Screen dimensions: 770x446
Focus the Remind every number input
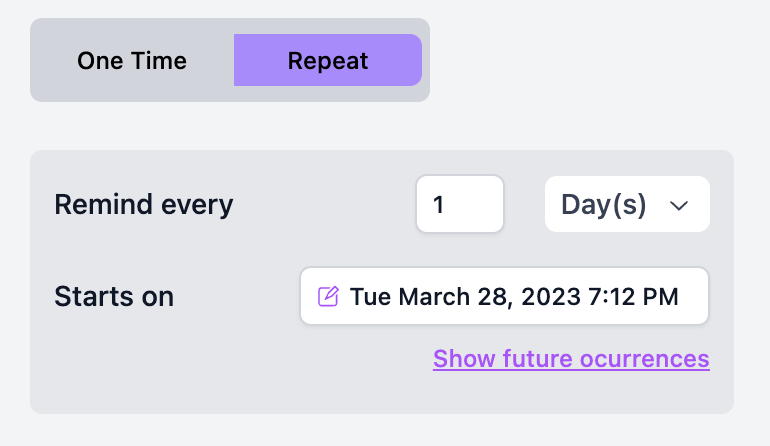tap(460, 205)
